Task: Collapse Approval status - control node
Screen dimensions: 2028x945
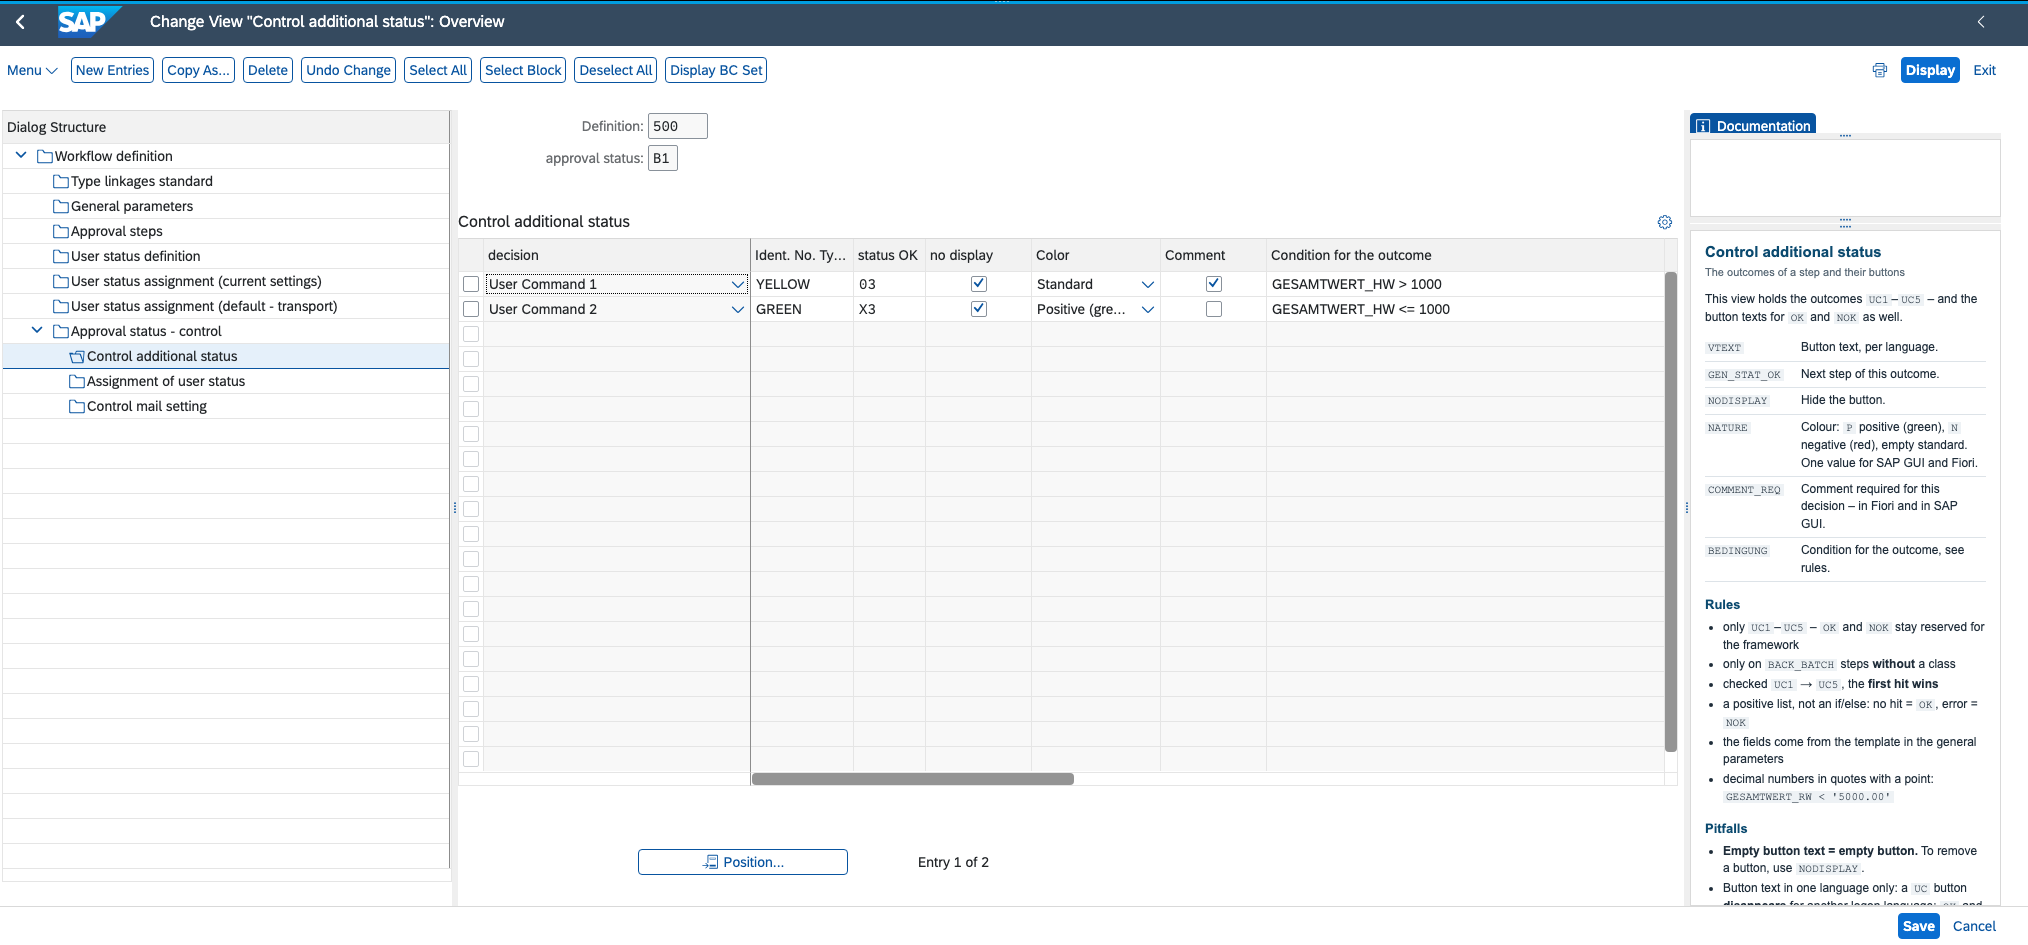Action: [x=37, y=331]
